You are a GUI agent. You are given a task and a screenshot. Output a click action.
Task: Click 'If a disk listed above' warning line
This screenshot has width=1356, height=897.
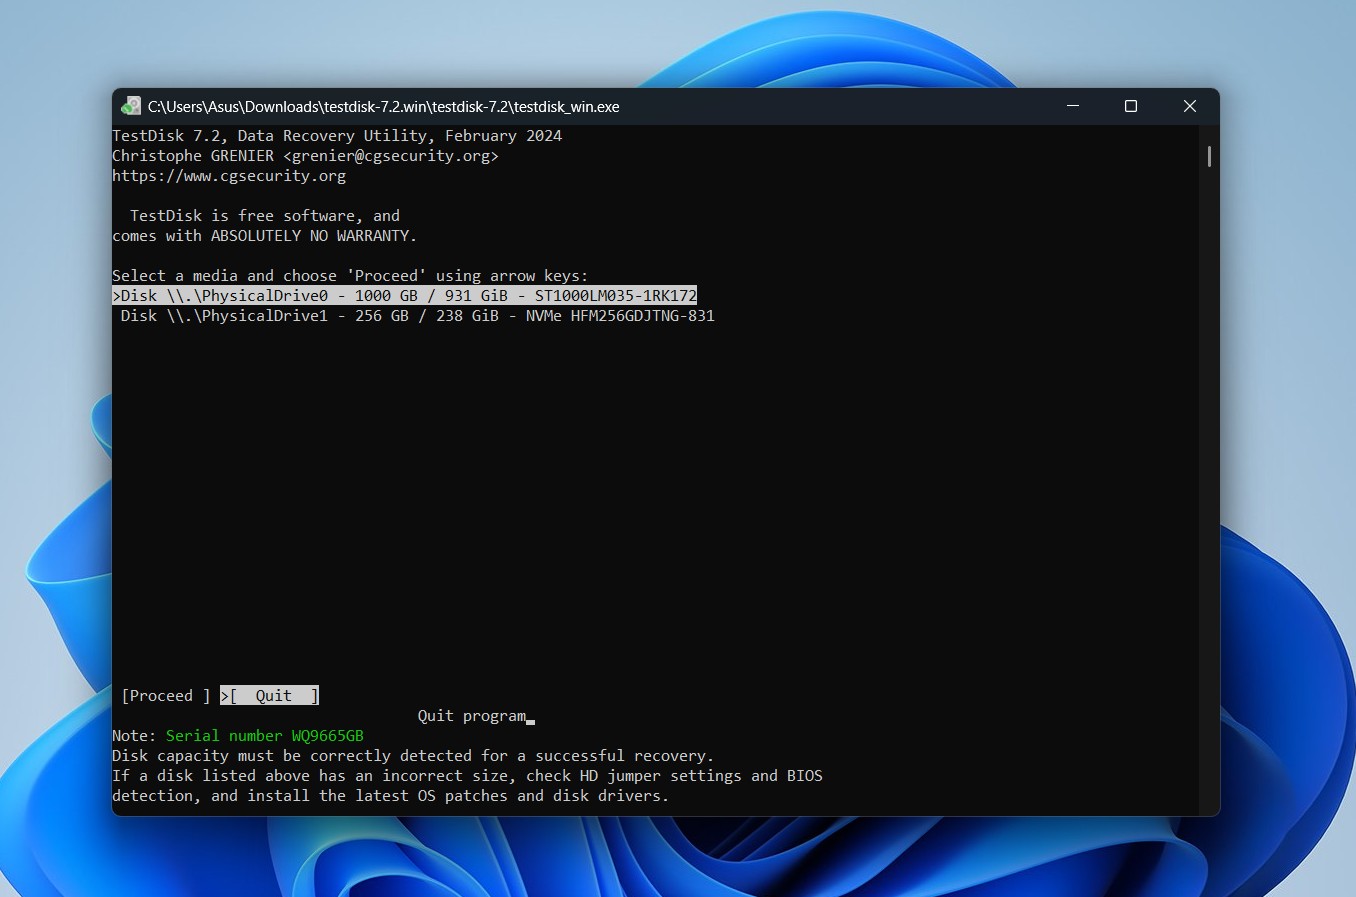467,776
